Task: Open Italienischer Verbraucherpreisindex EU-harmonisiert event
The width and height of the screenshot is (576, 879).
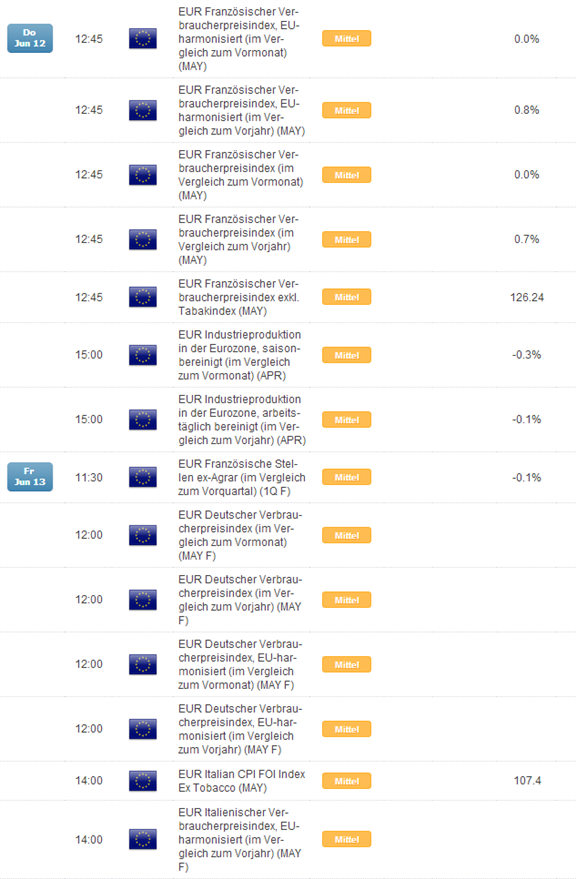Action: pos(240,839)
